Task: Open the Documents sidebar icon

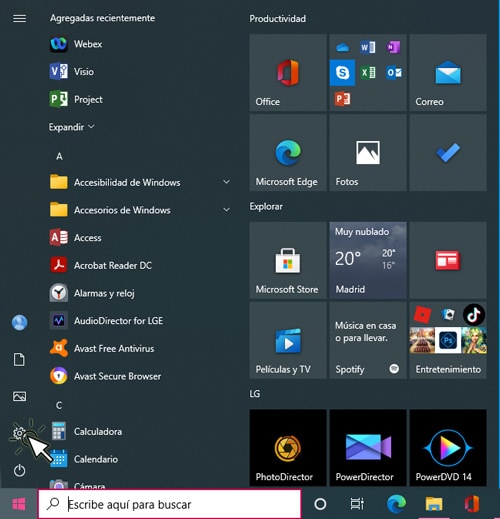Action: (19, 360)
